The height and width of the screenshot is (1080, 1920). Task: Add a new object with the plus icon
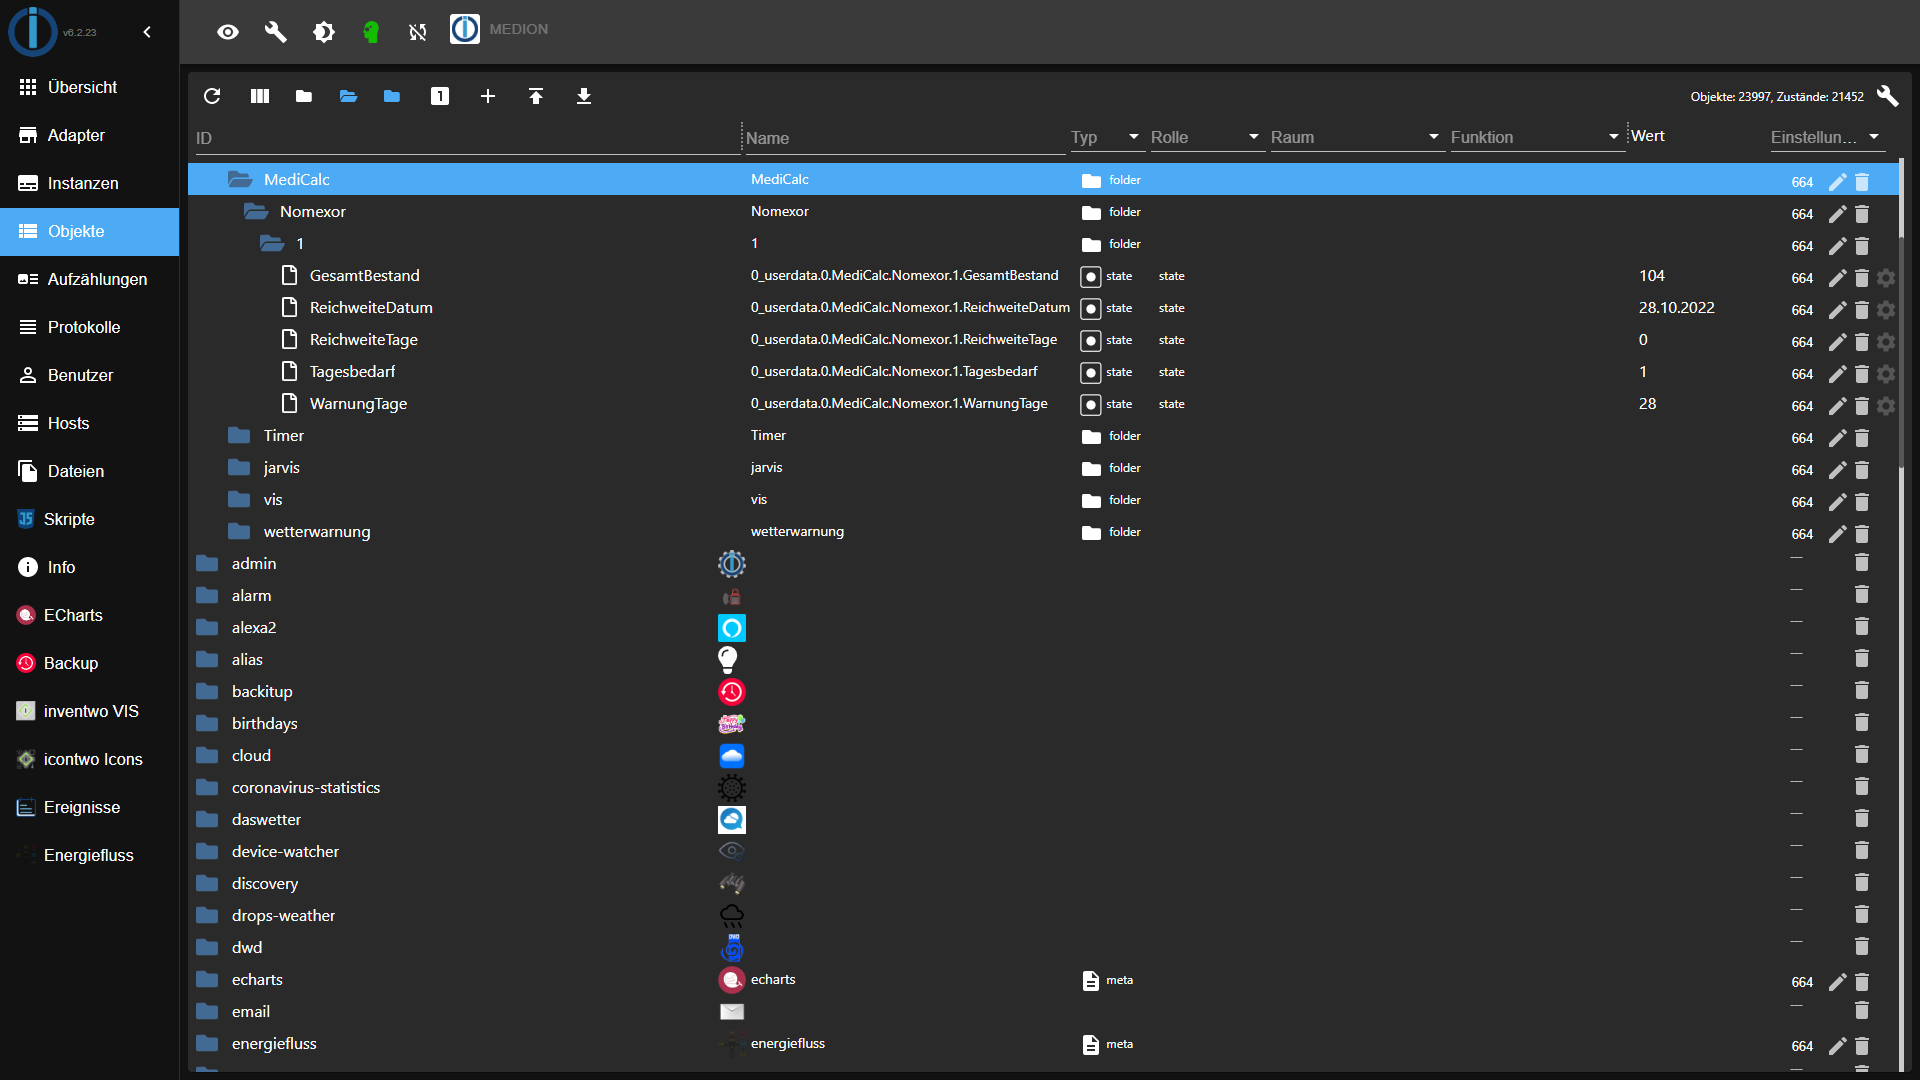click(x=488, y=96)
